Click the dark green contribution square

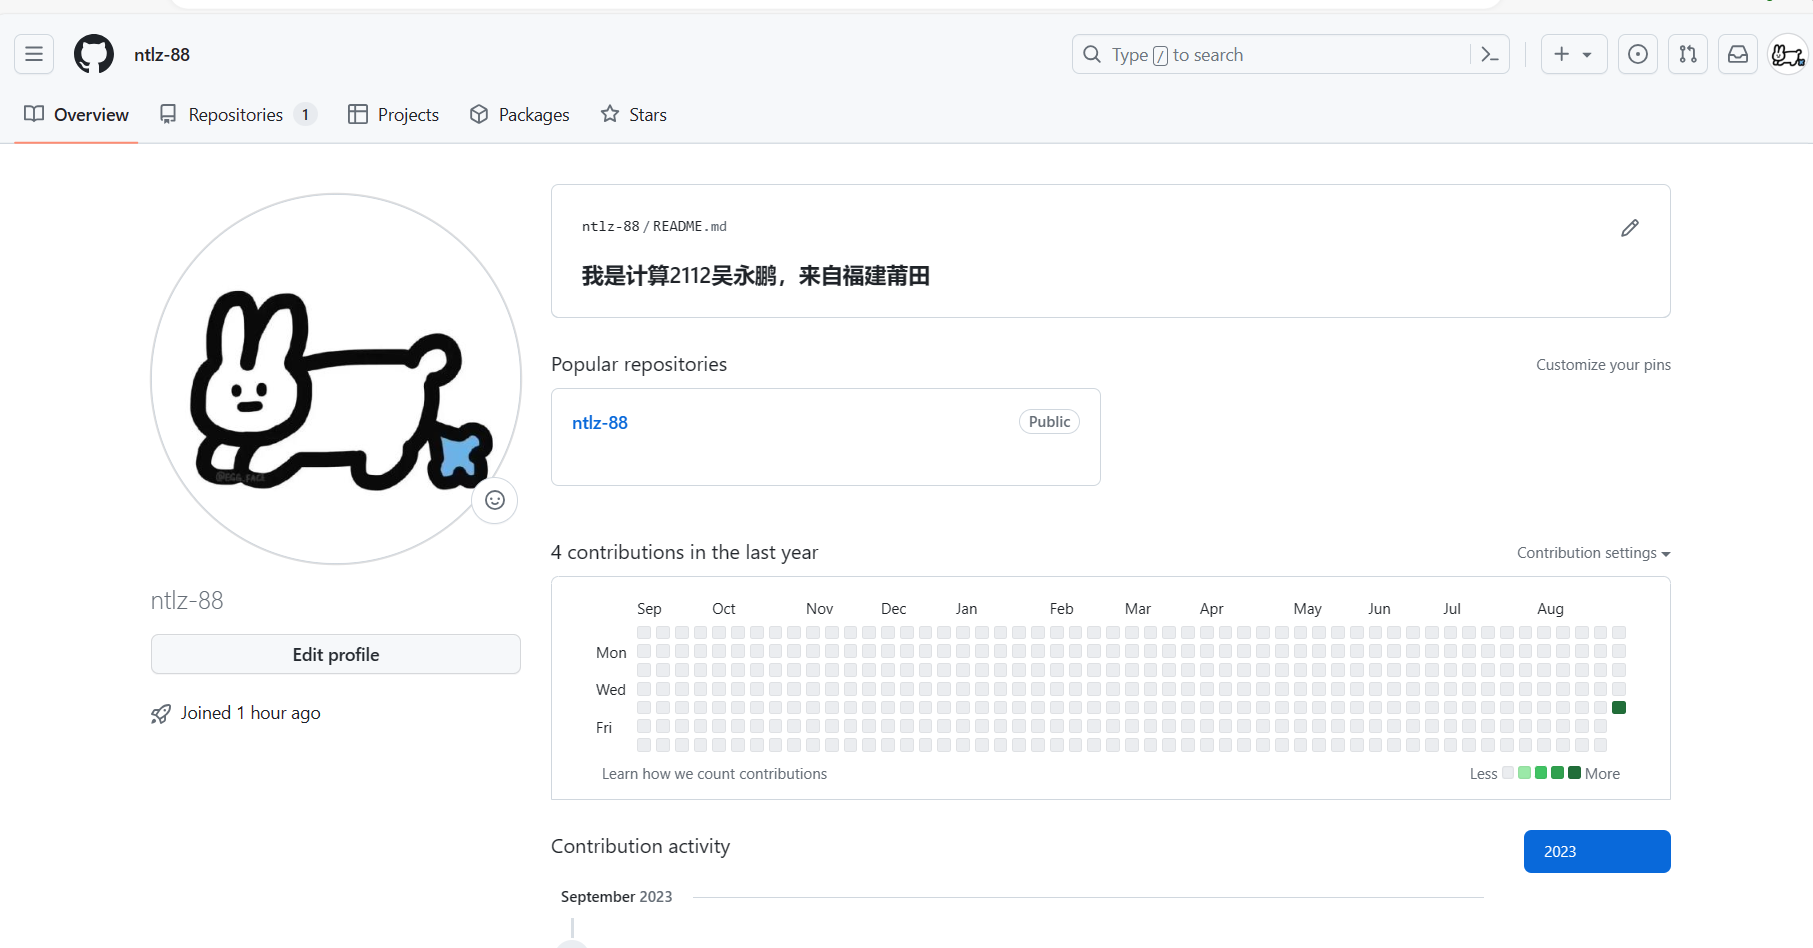click(x=1619, y=708)
